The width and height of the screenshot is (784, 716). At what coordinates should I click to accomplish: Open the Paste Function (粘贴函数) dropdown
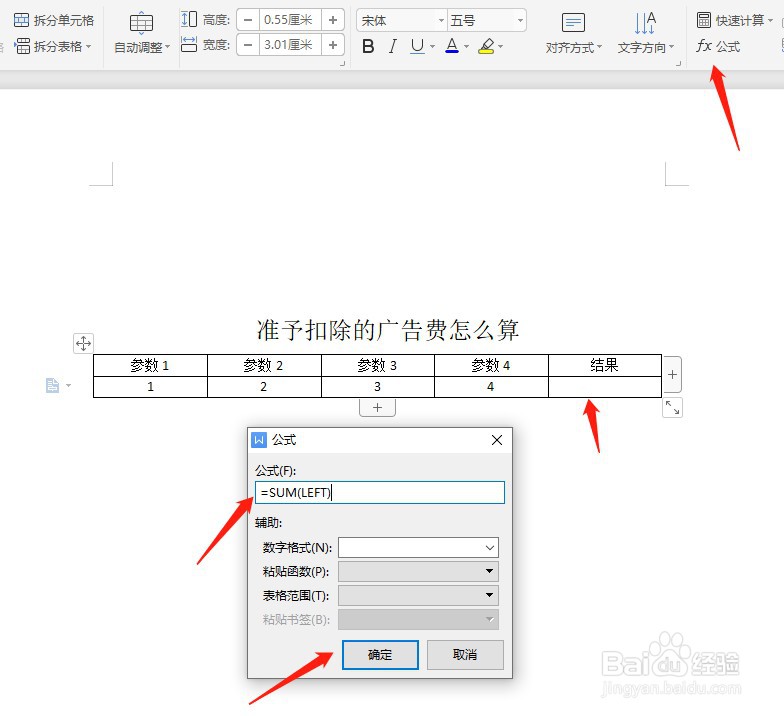click(x=418, y=571)
